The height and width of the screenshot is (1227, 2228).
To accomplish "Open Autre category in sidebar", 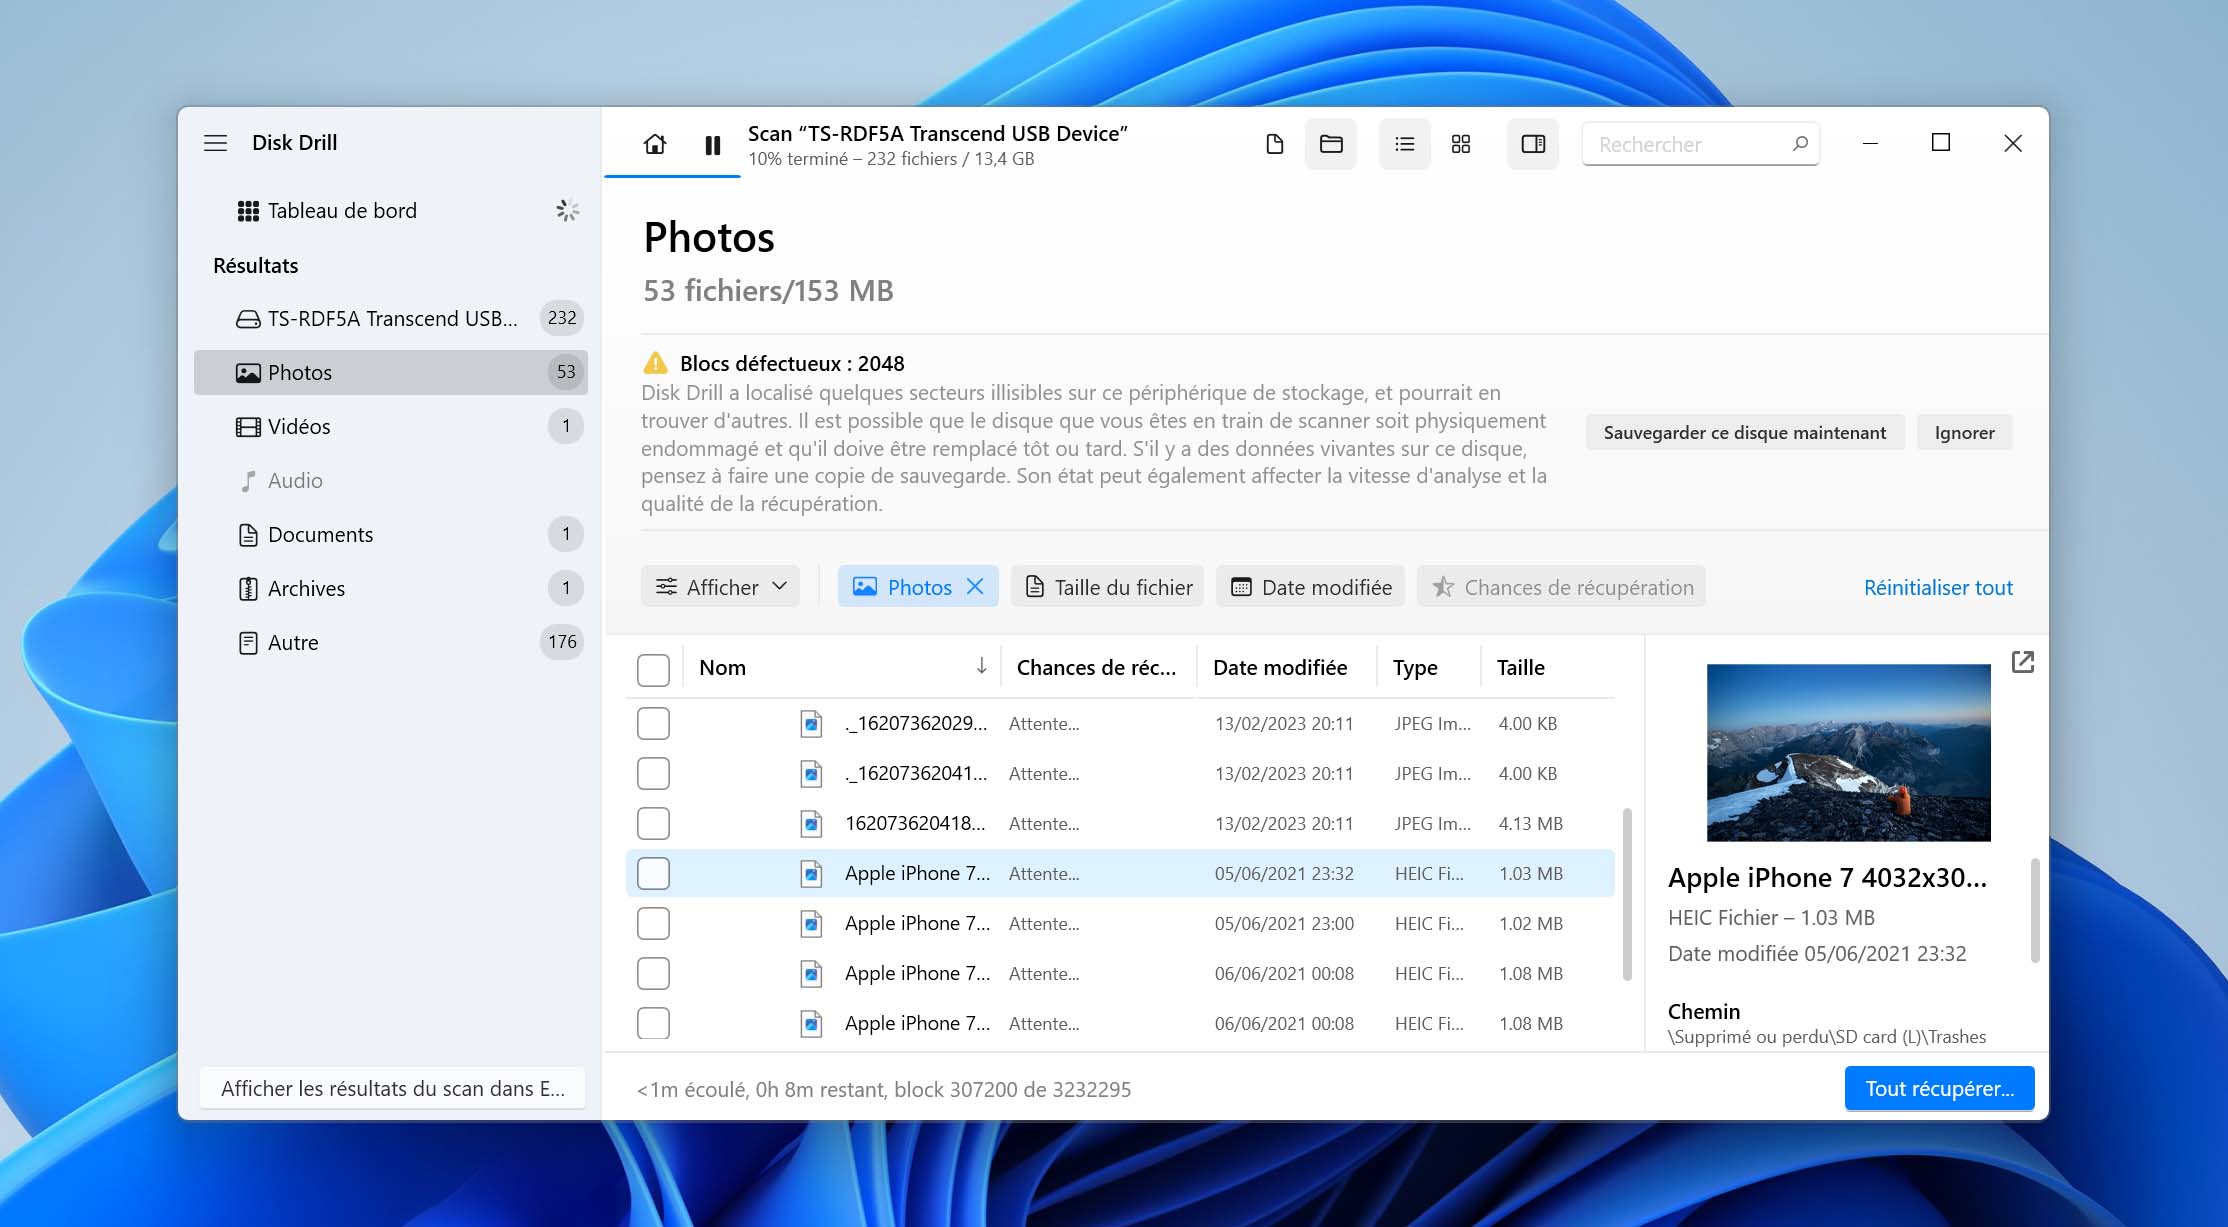I will coord(390,642).
